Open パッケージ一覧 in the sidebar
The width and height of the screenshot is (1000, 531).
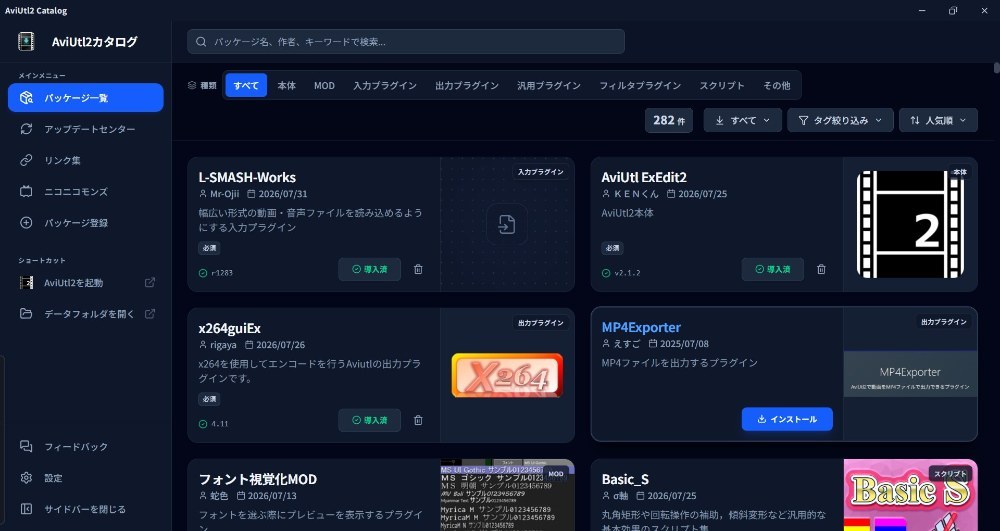pos(85,98)
